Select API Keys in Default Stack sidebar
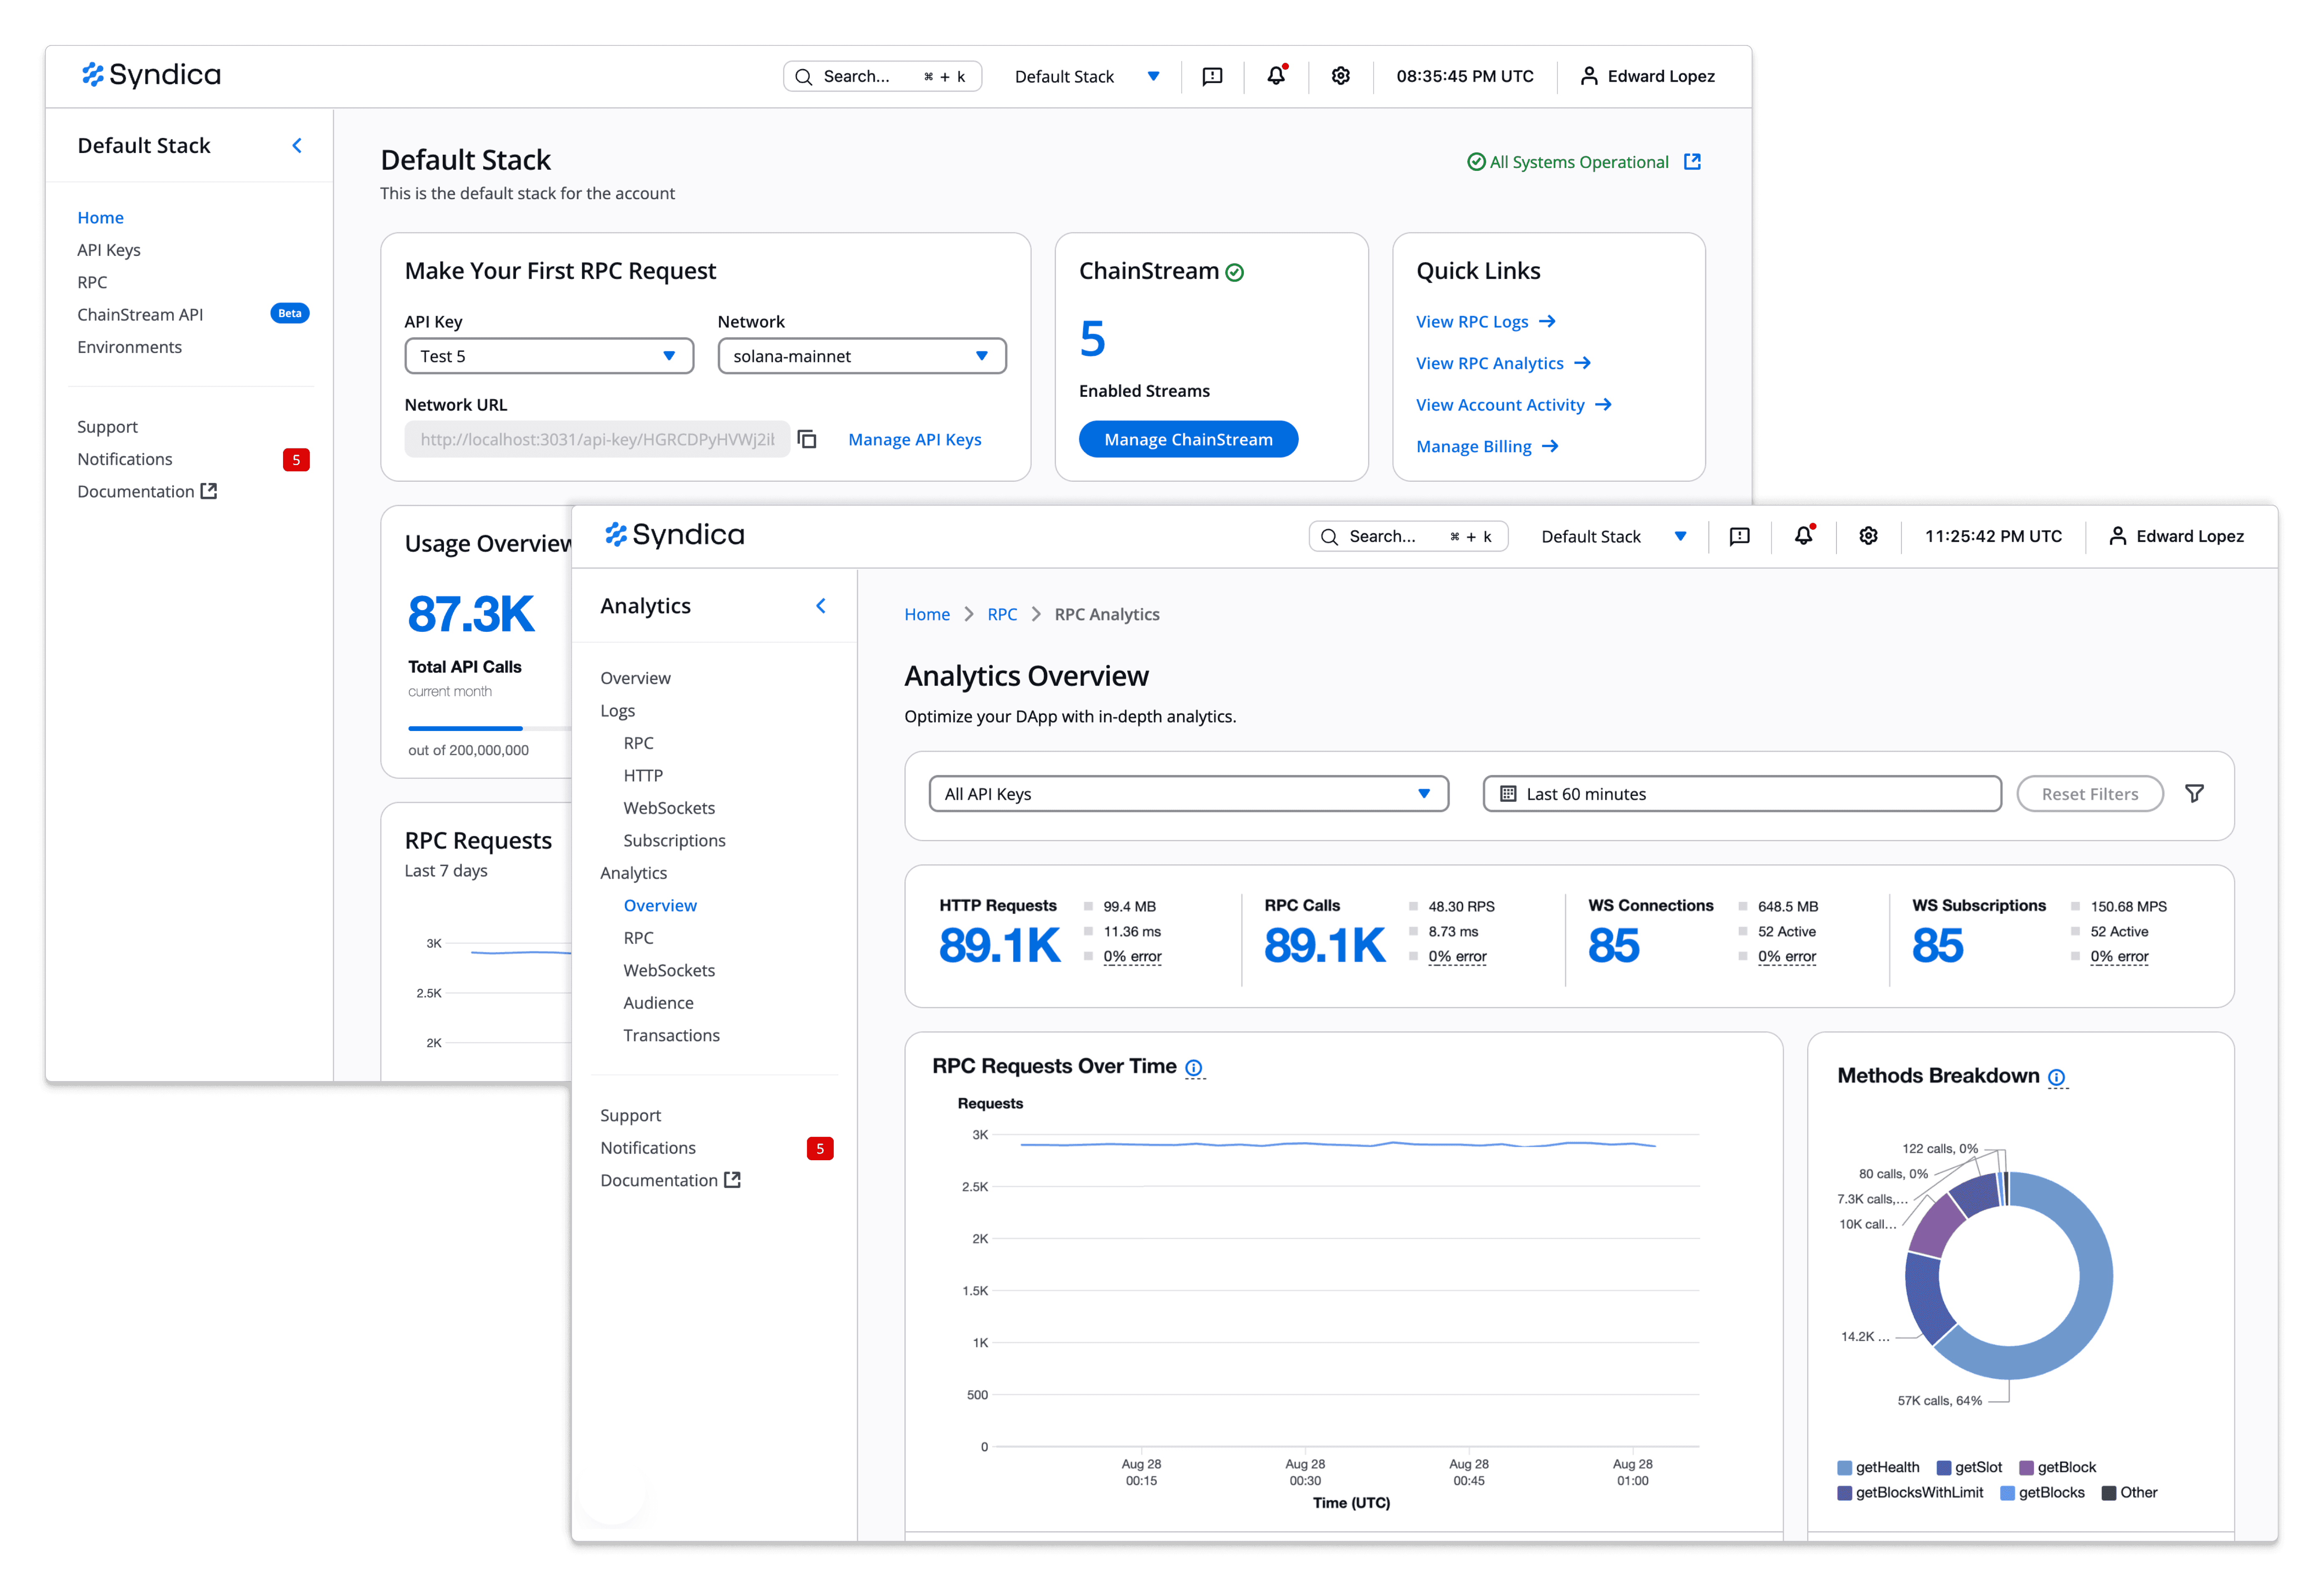Viewport: 2324px width, 1587px height. [x=109, y=250]
